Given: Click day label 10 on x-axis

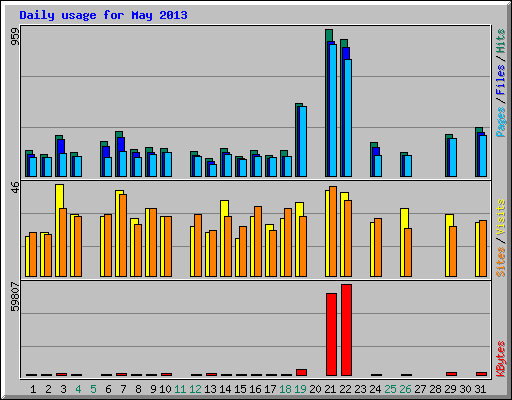Looking at the screenshot, I should pyautogui.click(x=165, y=389).
